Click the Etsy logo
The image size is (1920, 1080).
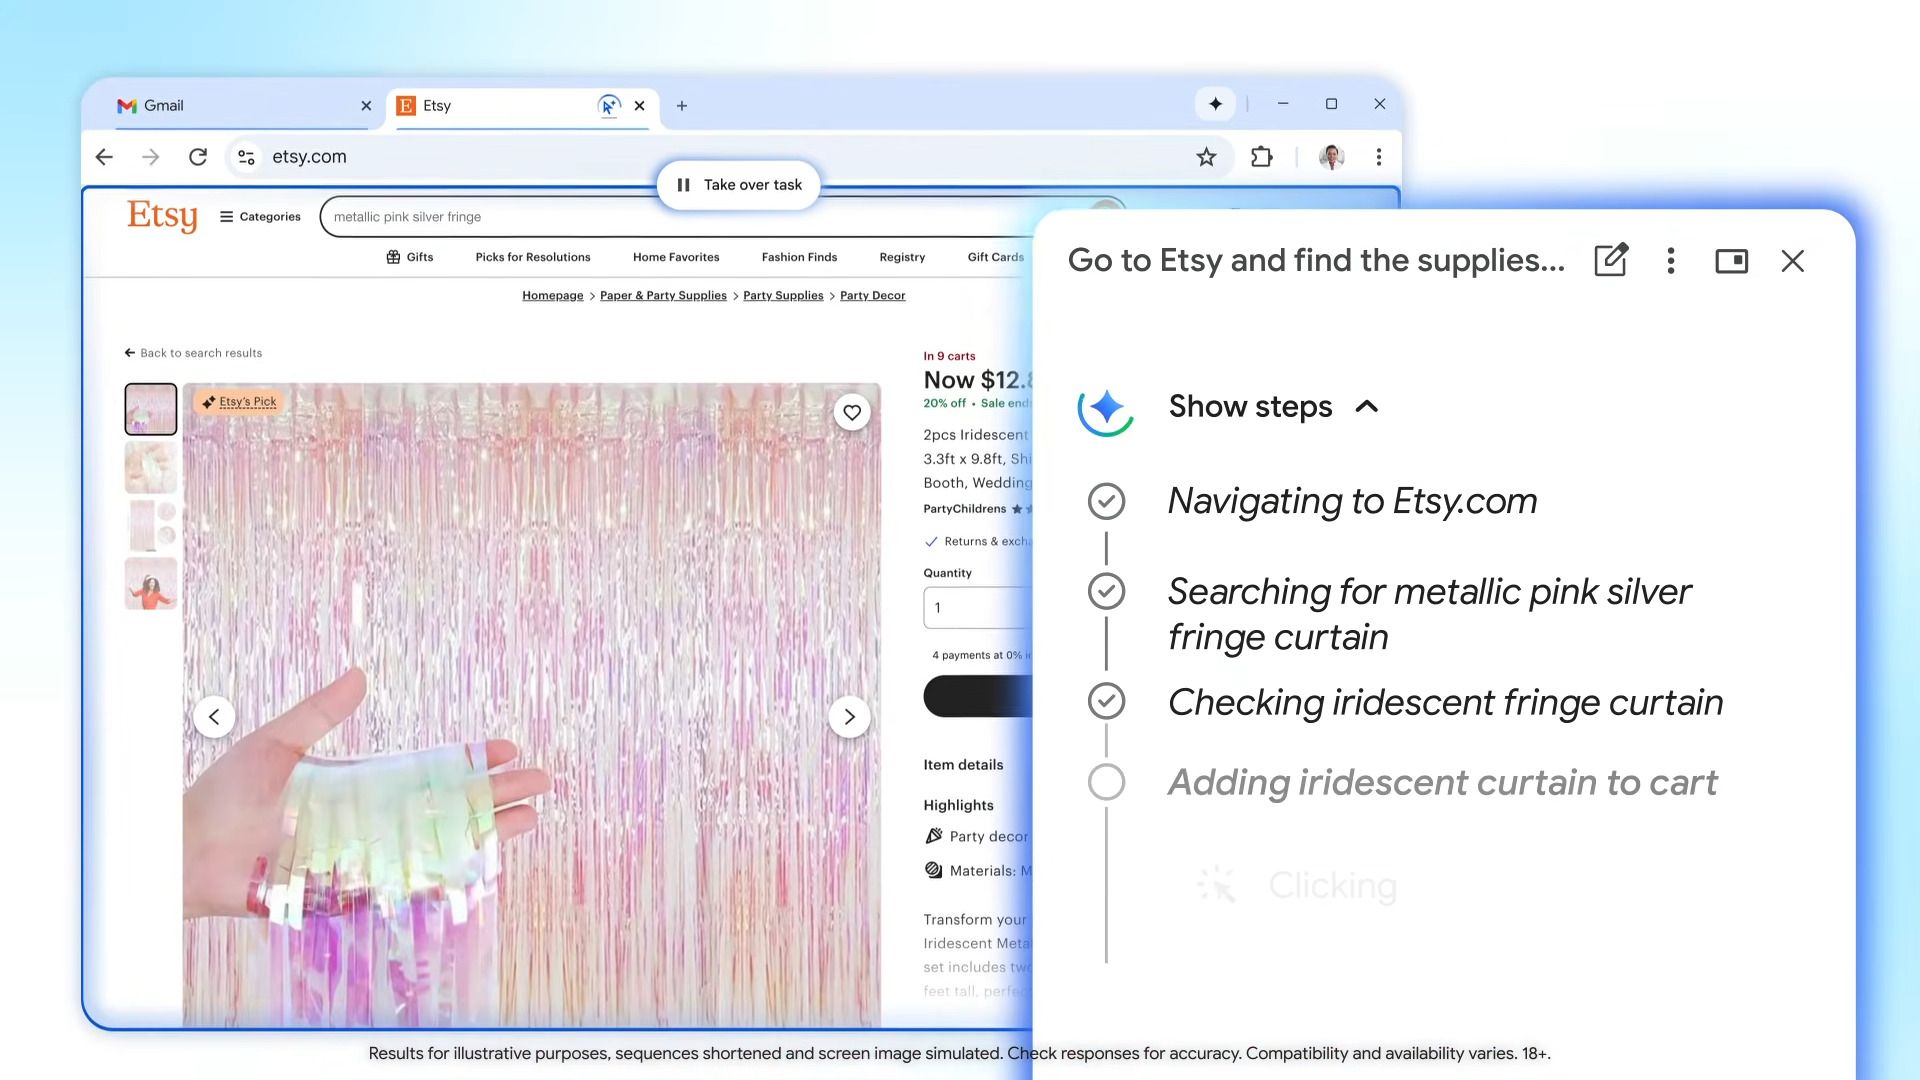161,216
